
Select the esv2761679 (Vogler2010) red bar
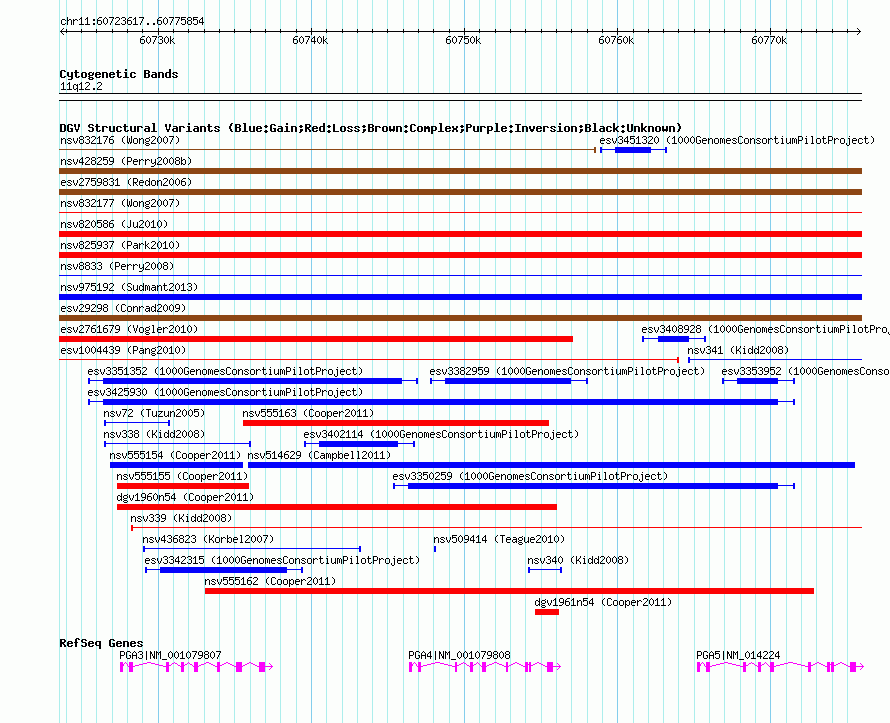(x=316, y=339)
